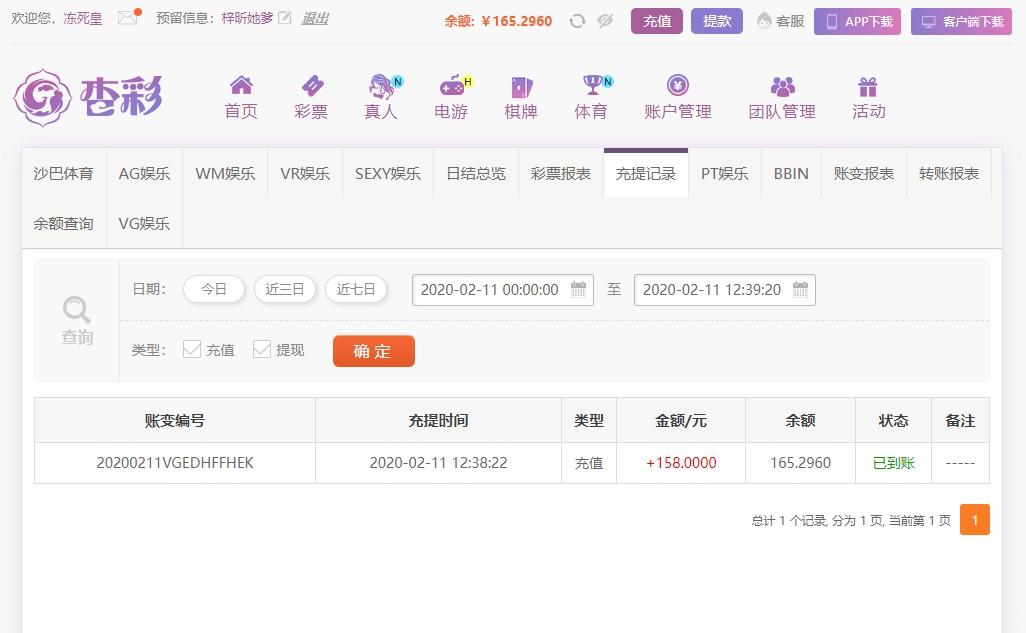Uncheck the 充值 deposit type checkbox

click(193, 350)
